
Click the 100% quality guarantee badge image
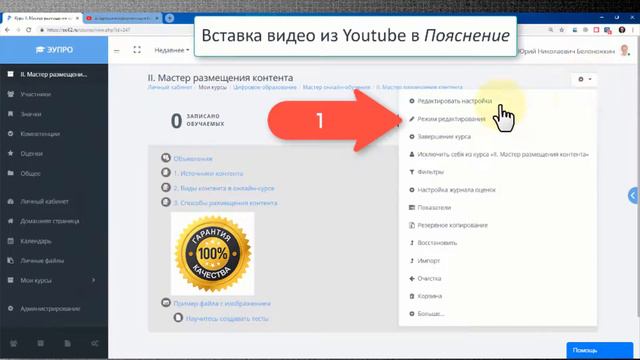213,253
